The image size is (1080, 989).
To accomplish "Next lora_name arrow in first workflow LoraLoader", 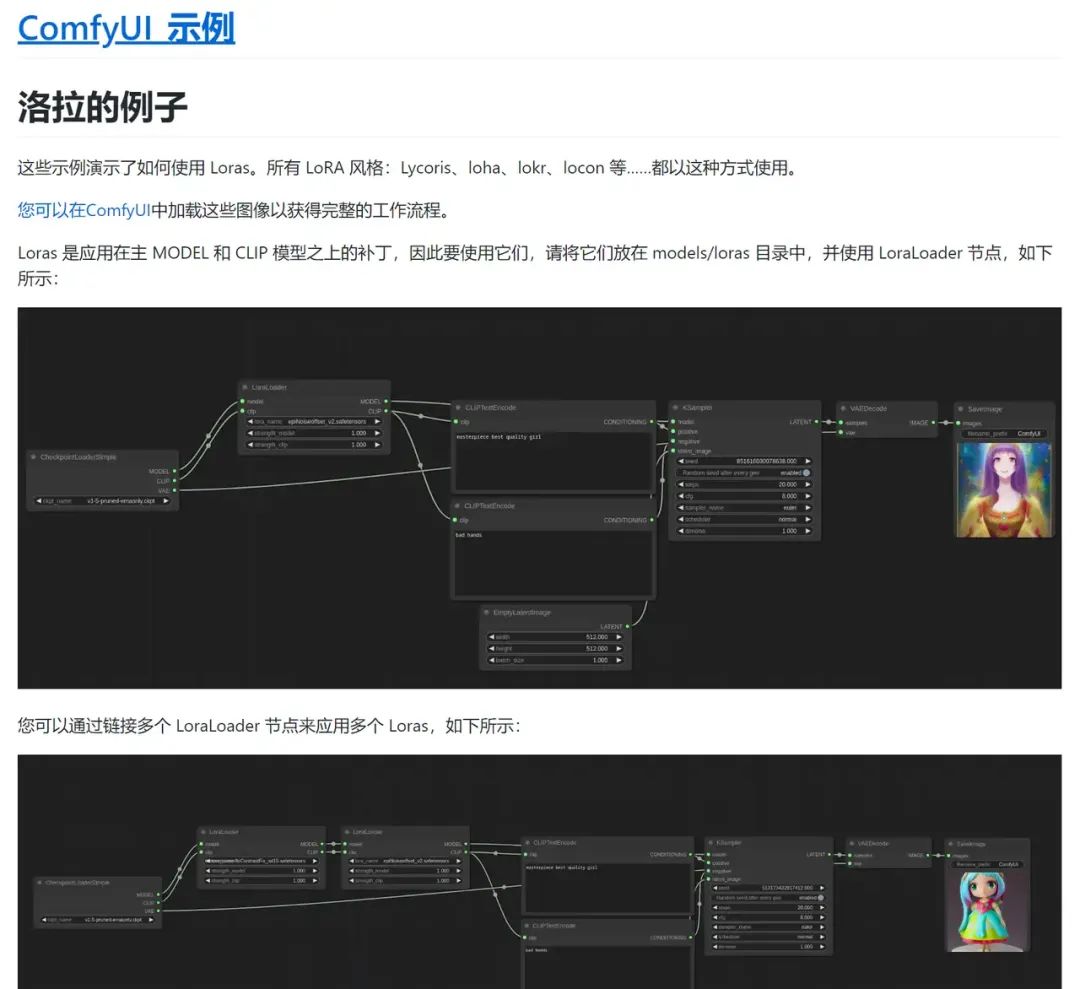I will 377,421.
